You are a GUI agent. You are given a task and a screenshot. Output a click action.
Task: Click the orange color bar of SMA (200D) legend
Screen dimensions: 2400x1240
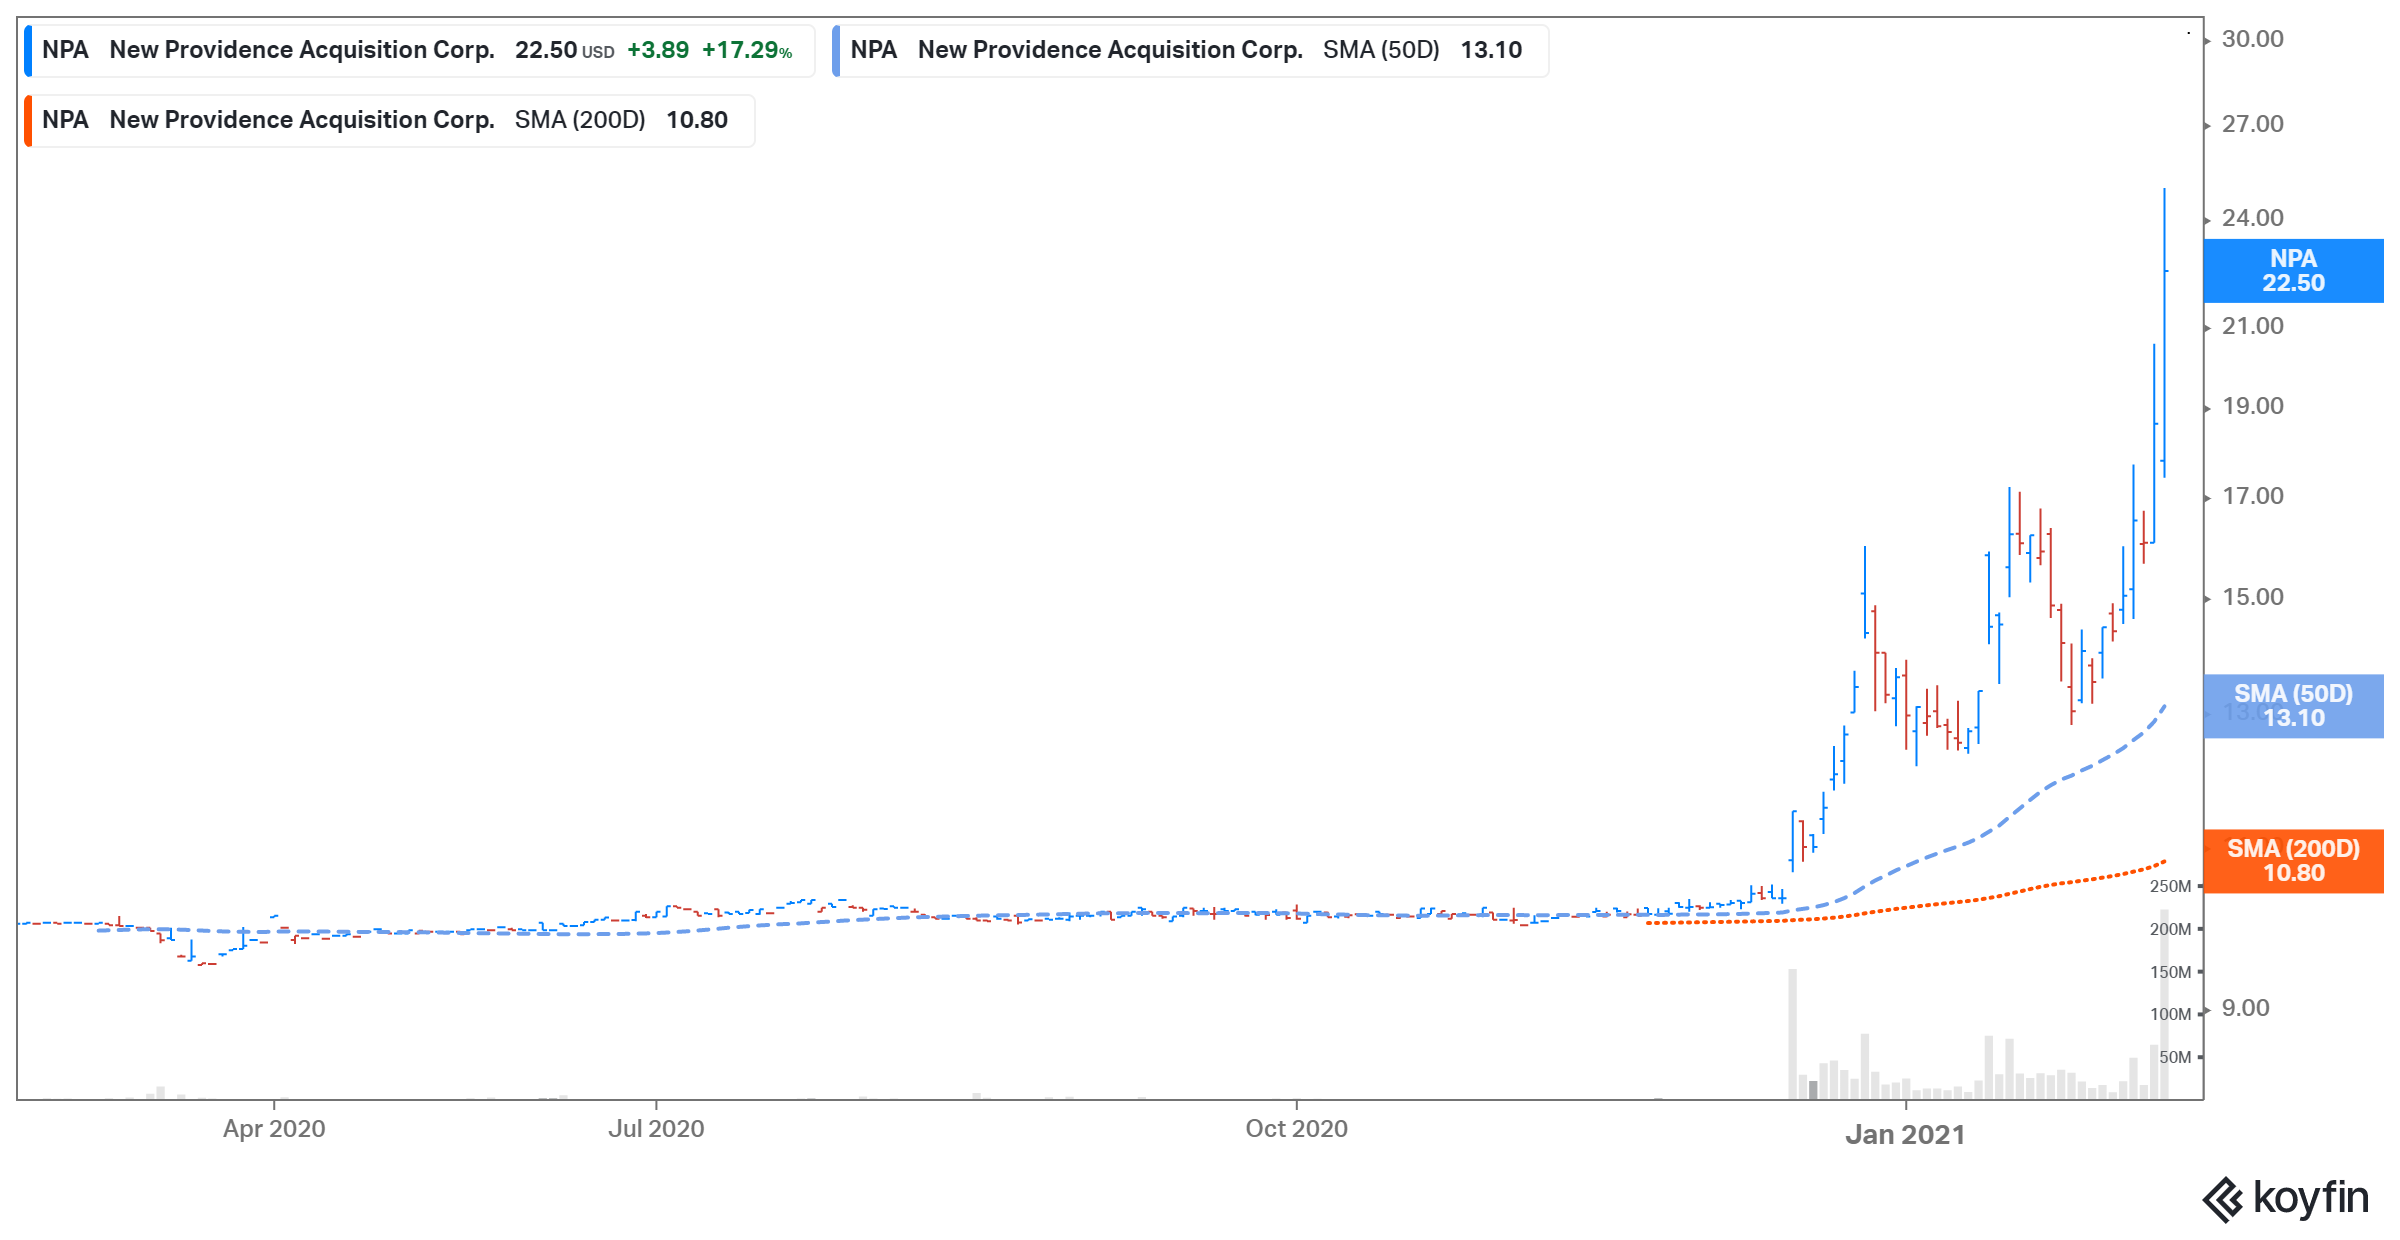(x=28, y=121)
